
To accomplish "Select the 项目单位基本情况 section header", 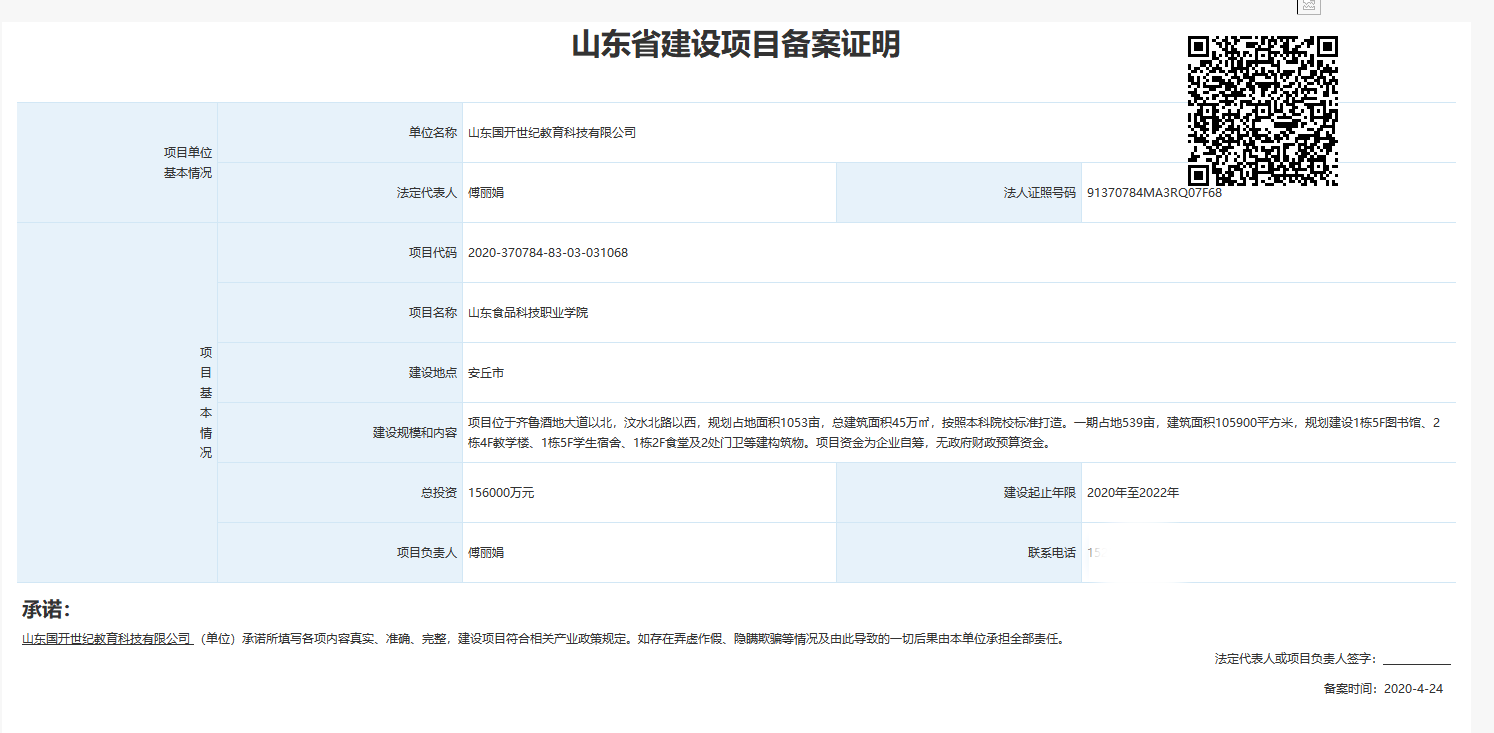I will pyautogui.click(x=188, y=162).
